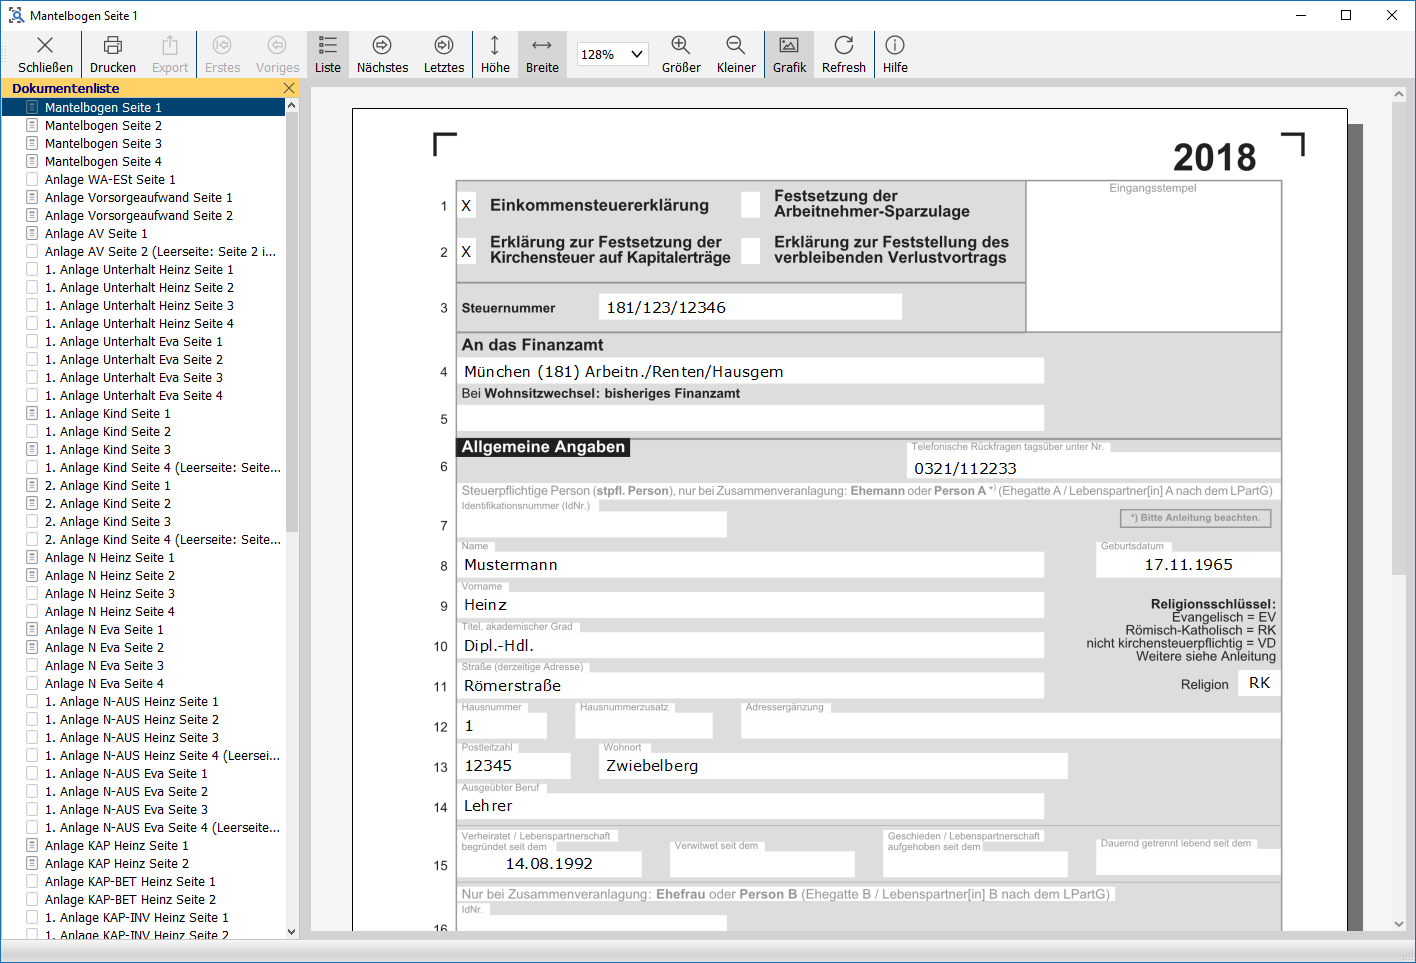Toggle fit-to-width Breite button
1416x963 pixels.
[542, 46]
